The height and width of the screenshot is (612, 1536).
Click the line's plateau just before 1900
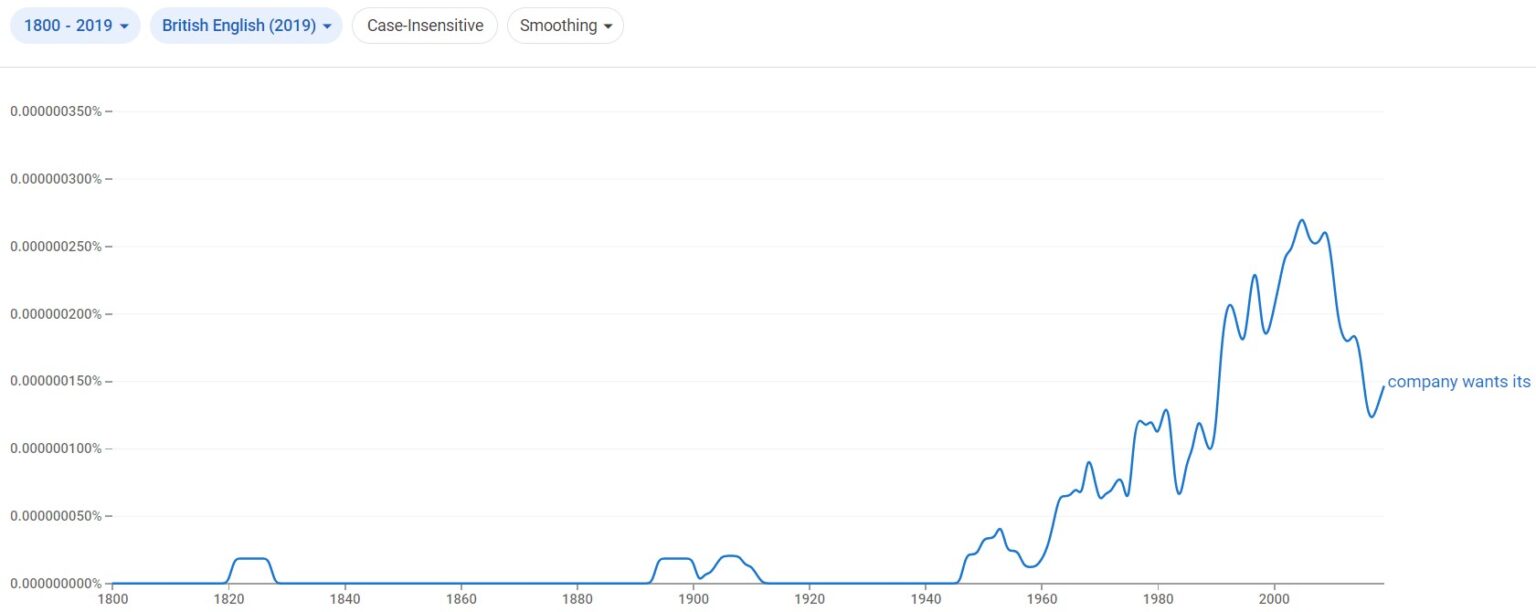(676, 558)
